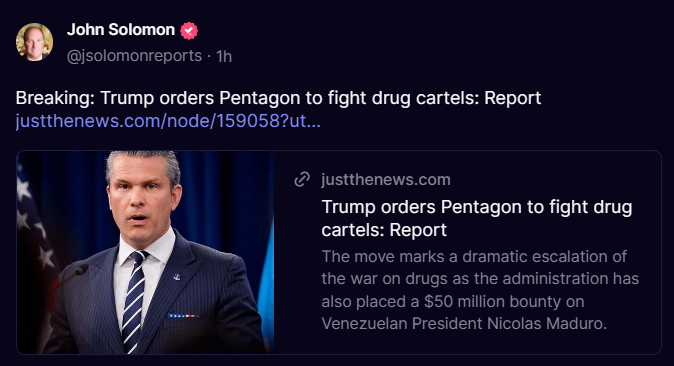This screenshot has height=366, width=674.
Task: Open card headline 'Trump orders Pentagon to fight'
Action: pyautogui.click(x=477, y=218)
